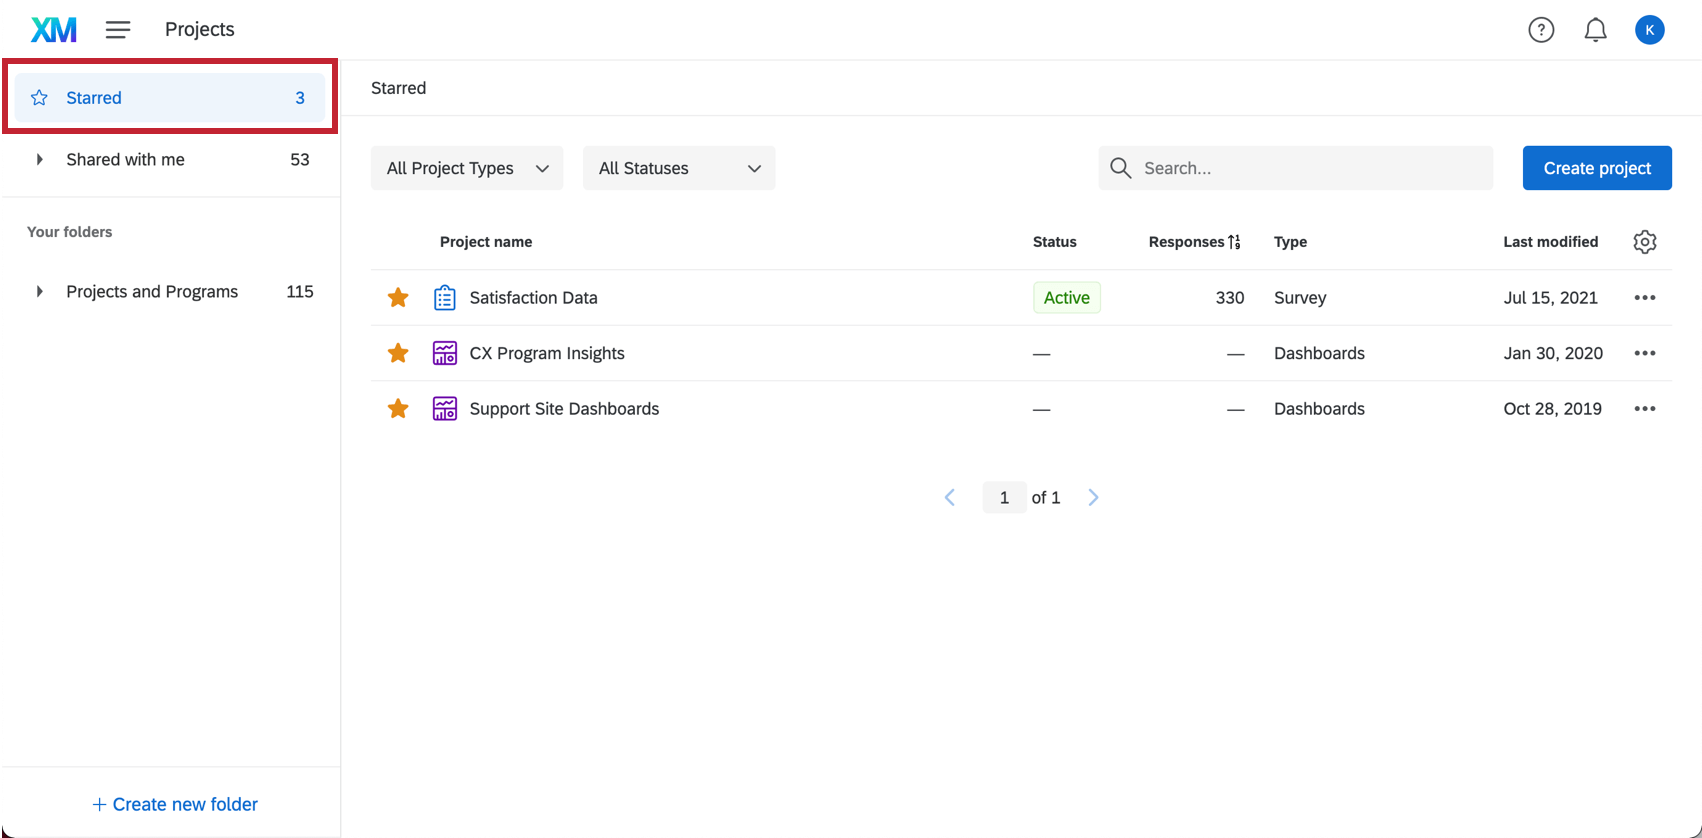Unstar the Satisfaction Data project

[x=398, y=298]
